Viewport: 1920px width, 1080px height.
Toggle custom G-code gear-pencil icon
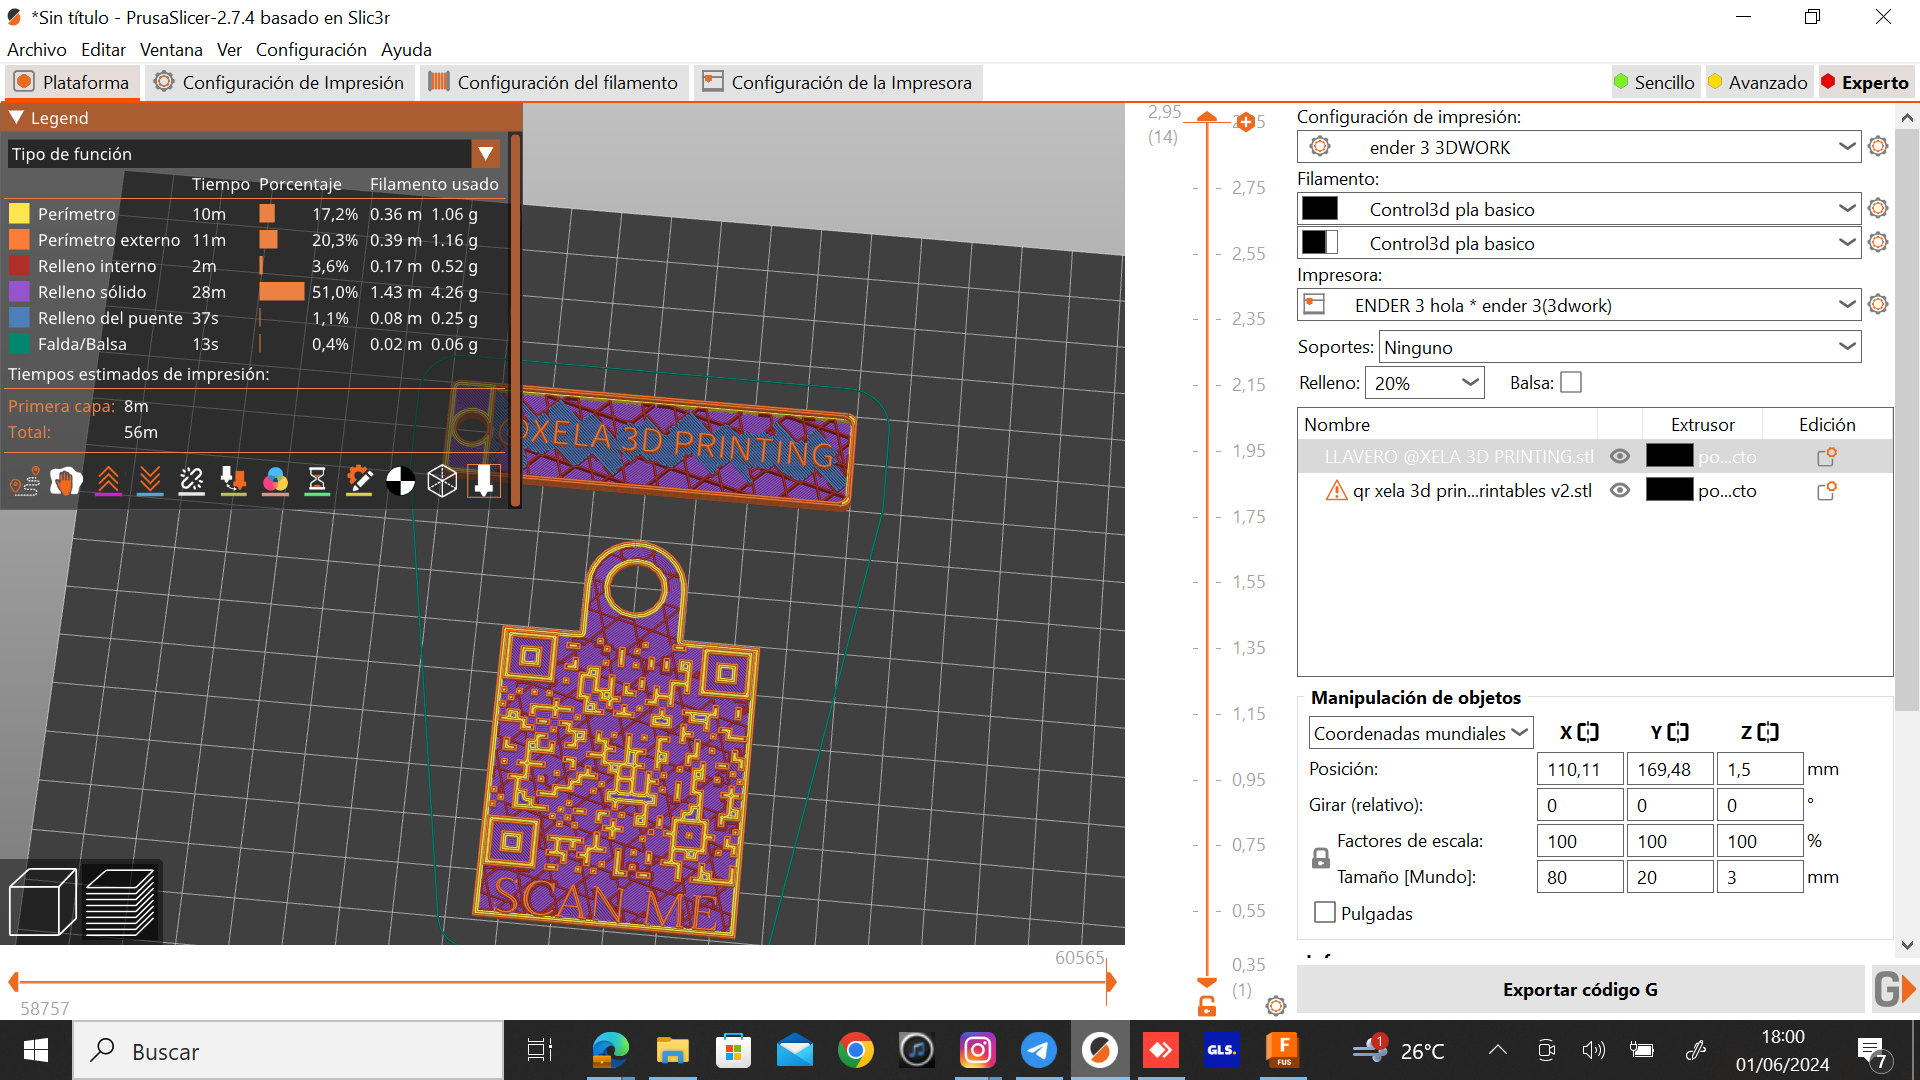(x=359, y=481)
